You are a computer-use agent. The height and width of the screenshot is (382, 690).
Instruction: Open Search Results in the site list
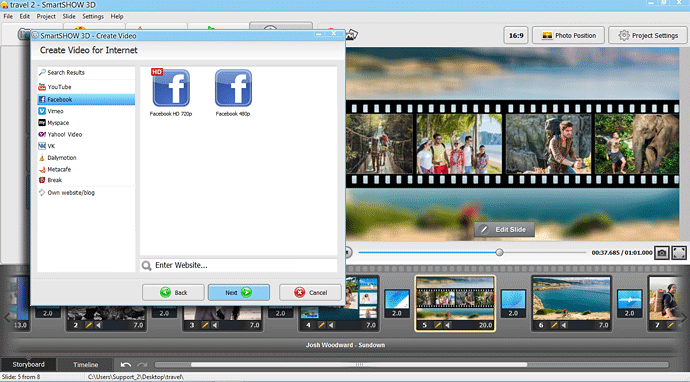[86, 72]
